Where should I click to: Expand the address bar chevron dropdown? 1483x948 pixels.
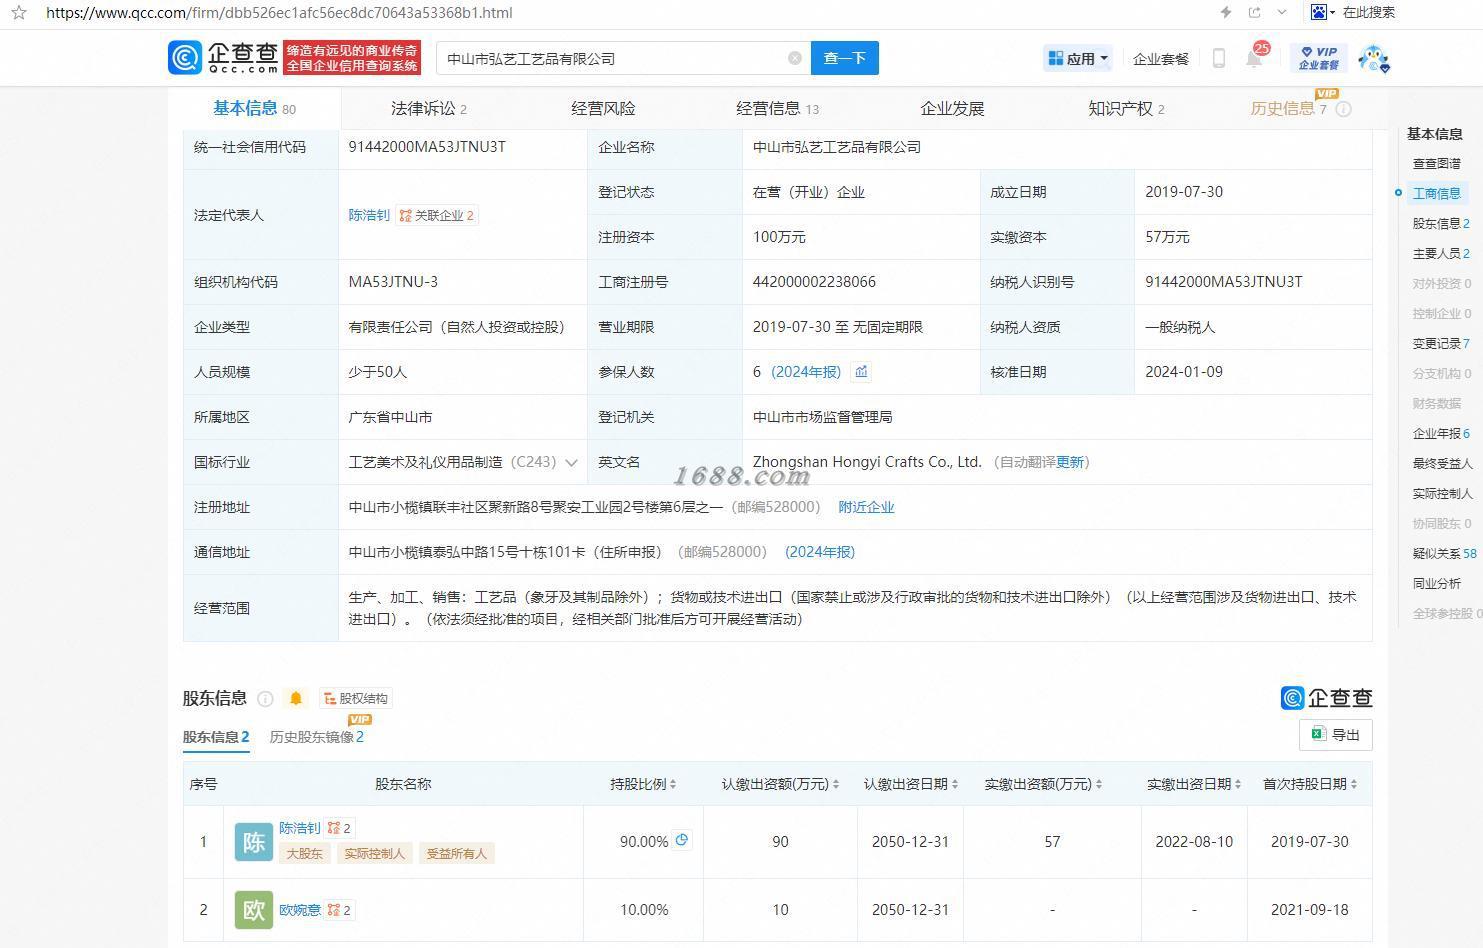1282,12
